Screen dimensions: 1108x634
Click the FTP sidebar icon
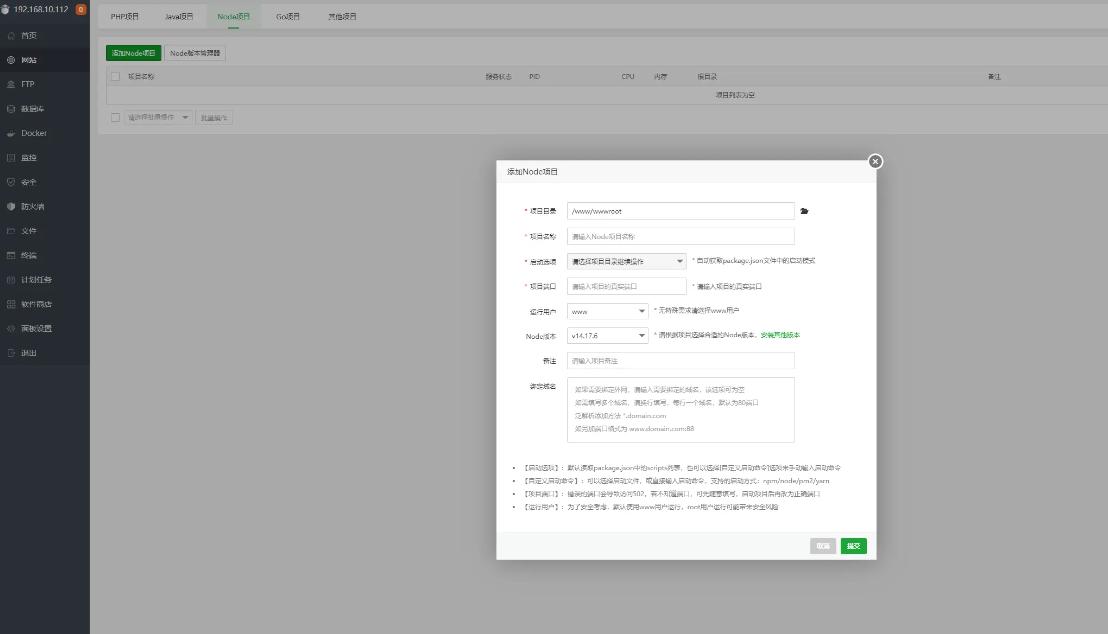pyautogui.click(x=11, y=84)
